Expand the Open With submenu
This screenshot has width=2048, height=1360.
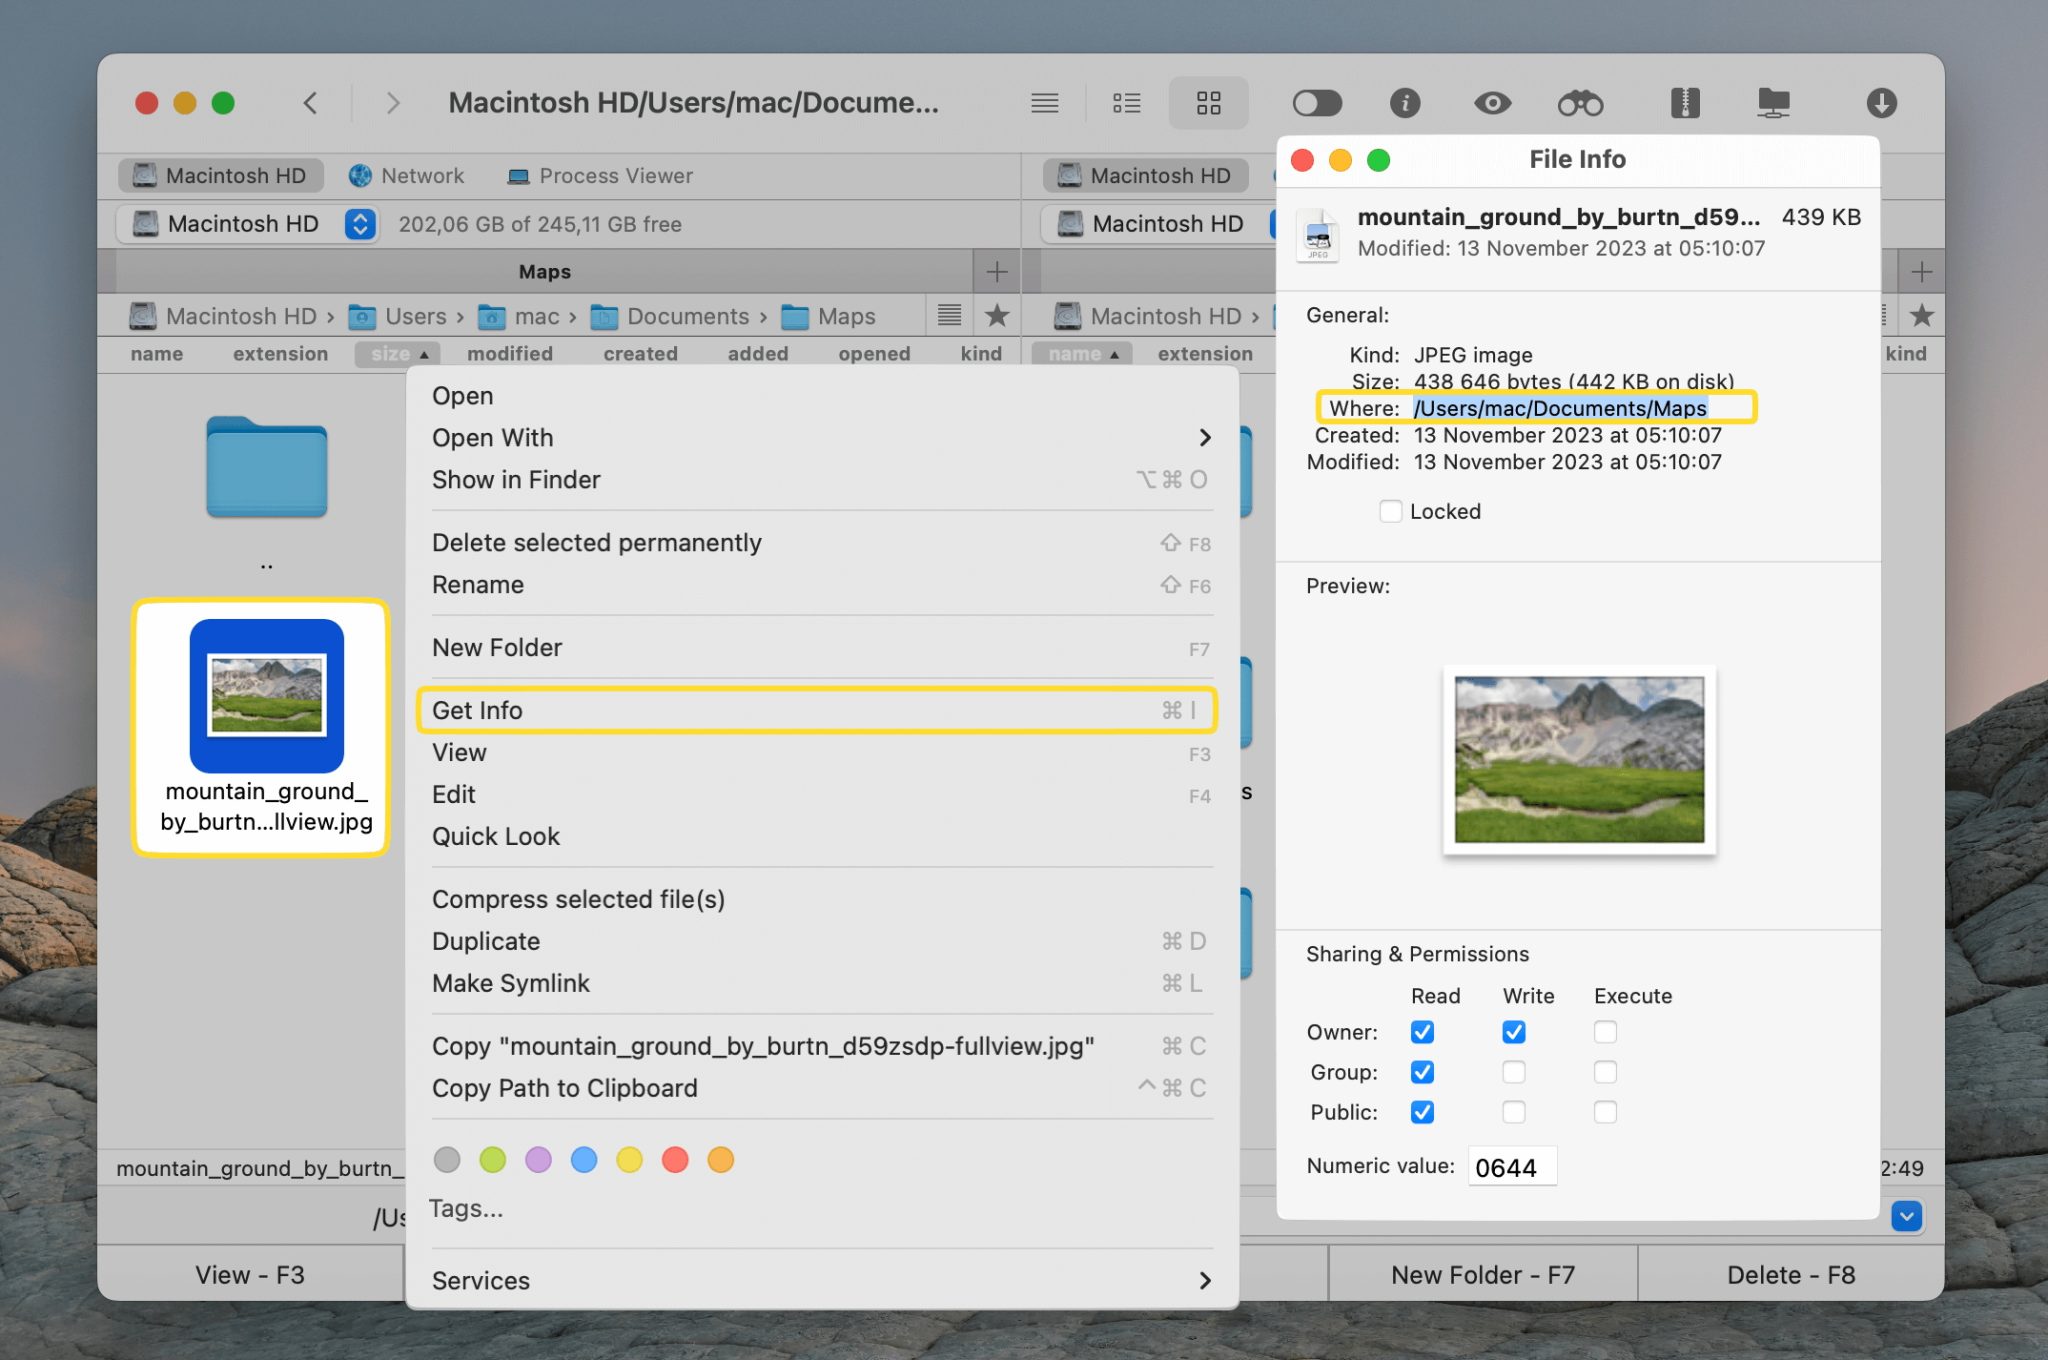1204,437
